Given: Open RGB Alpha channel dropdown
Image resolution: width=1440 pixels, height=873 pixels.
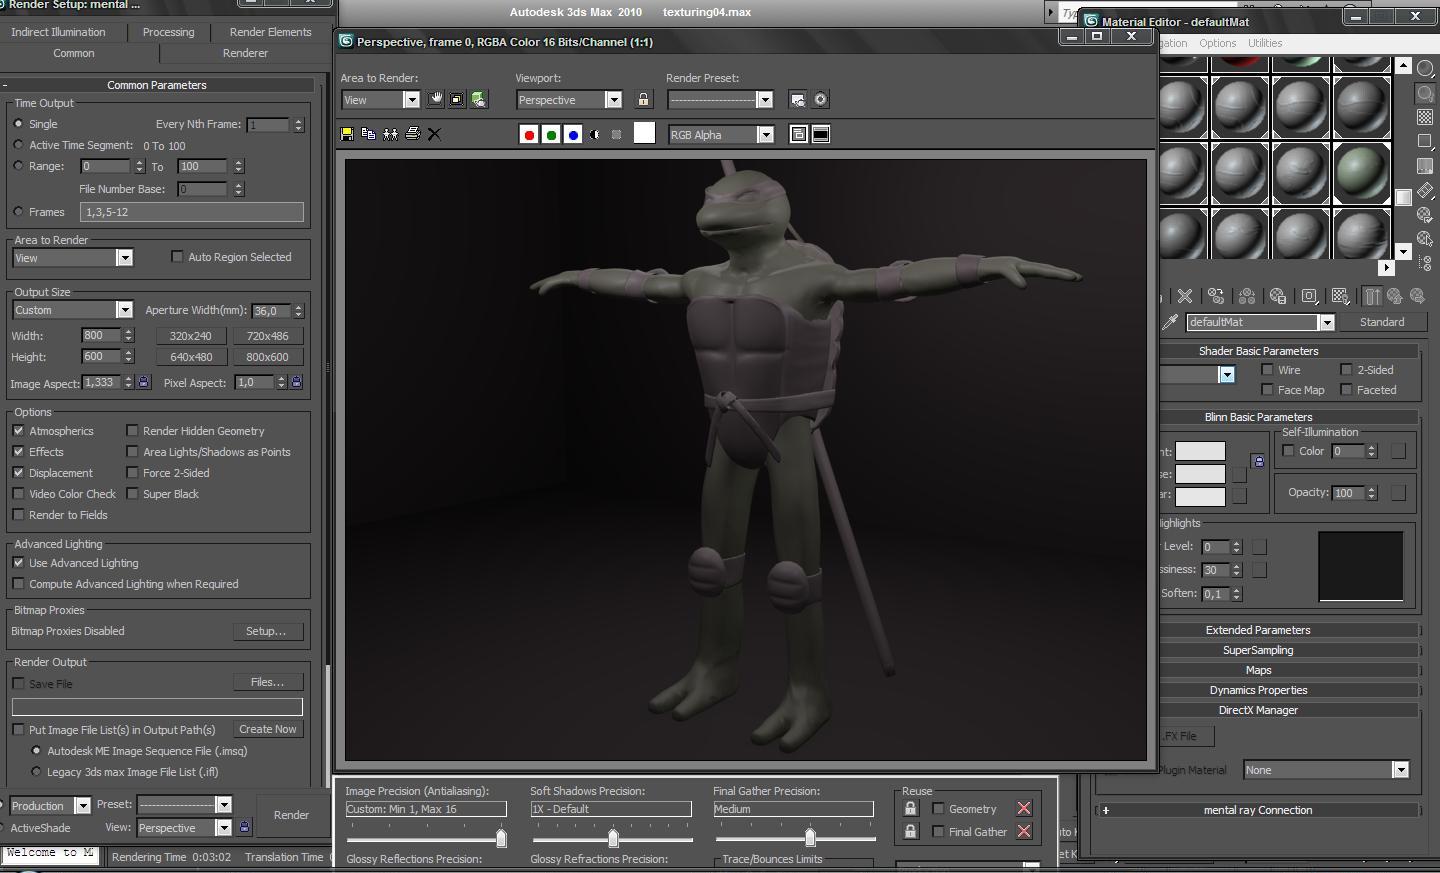Looking at the screenshot, I should pos(765,135).
